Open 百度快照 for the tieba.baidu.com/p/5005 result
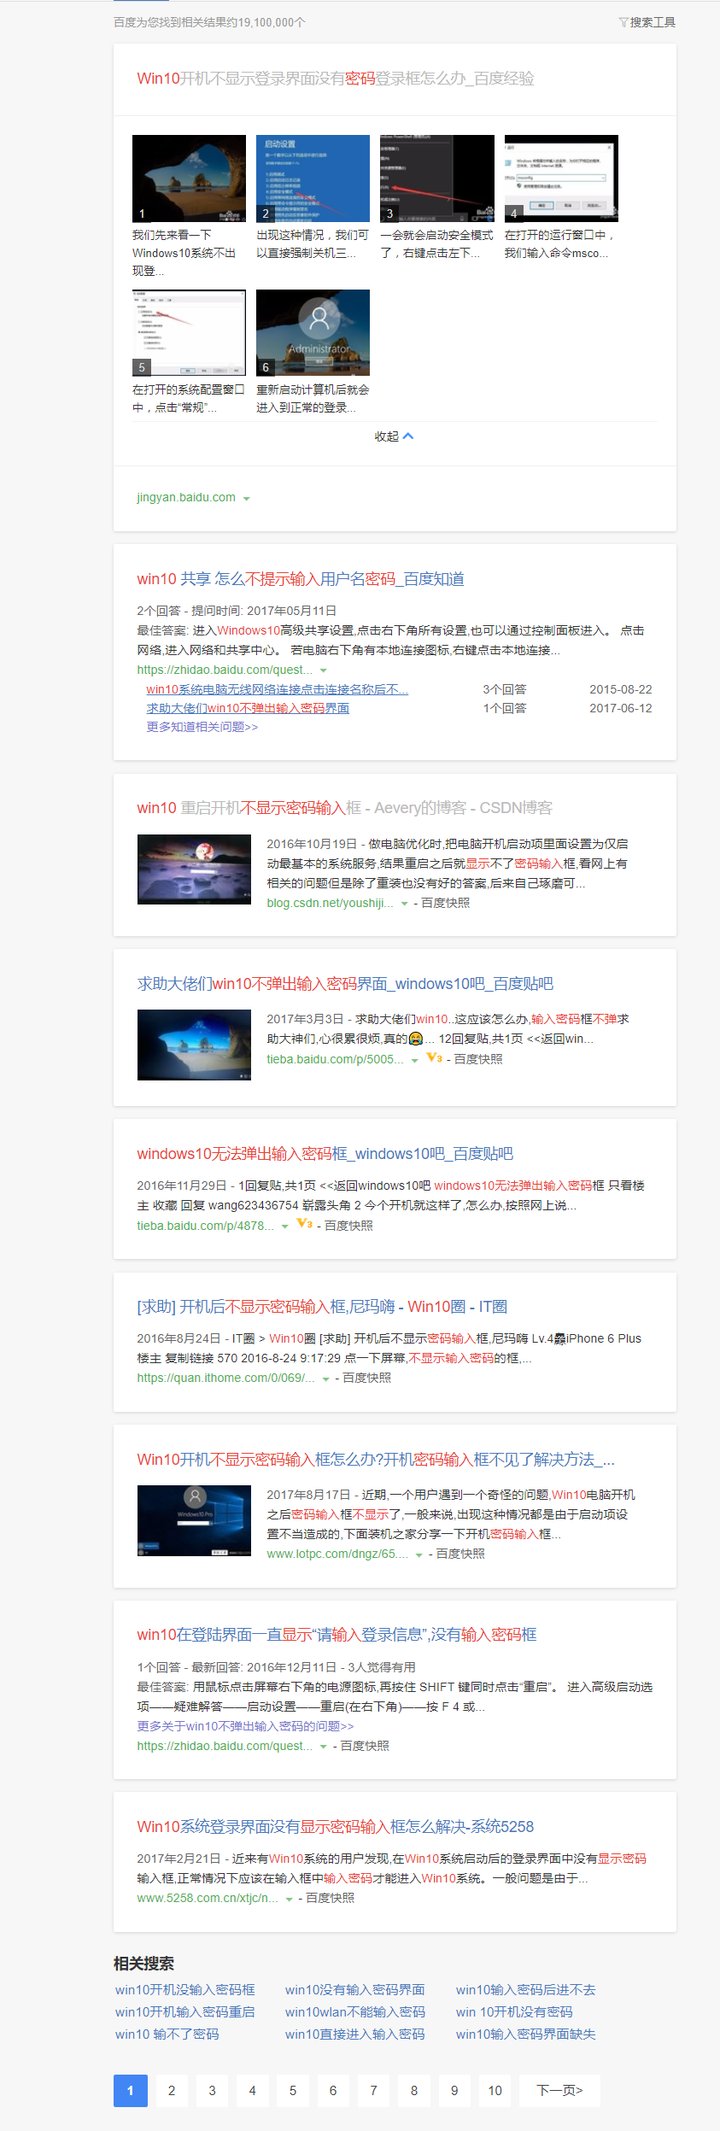Image resolution: width=720 pixels, height=2131 pixels. [x=478, y=1059]
